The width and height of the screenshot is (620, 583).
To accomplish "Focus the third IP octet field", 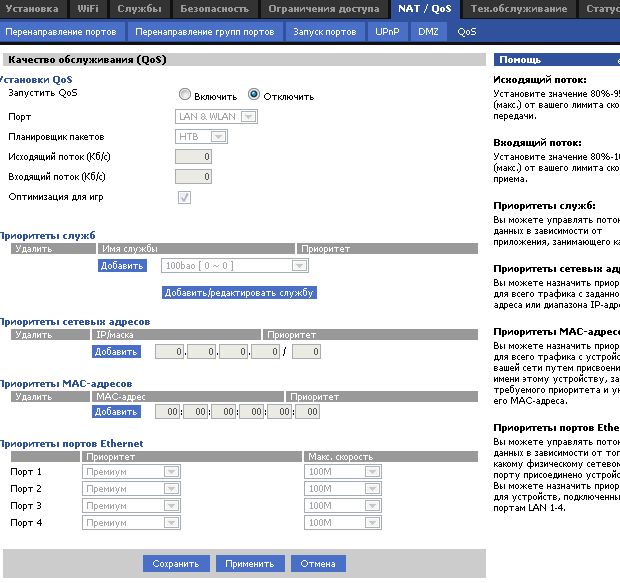I will coord(234,352).
